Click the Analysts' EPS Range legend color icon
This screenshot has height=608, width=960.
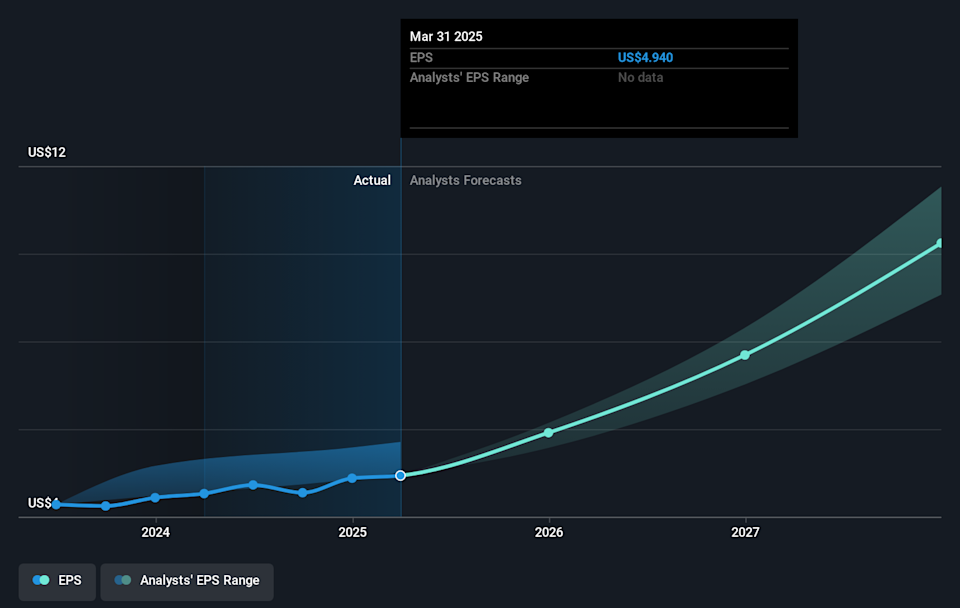pos(123,580)
